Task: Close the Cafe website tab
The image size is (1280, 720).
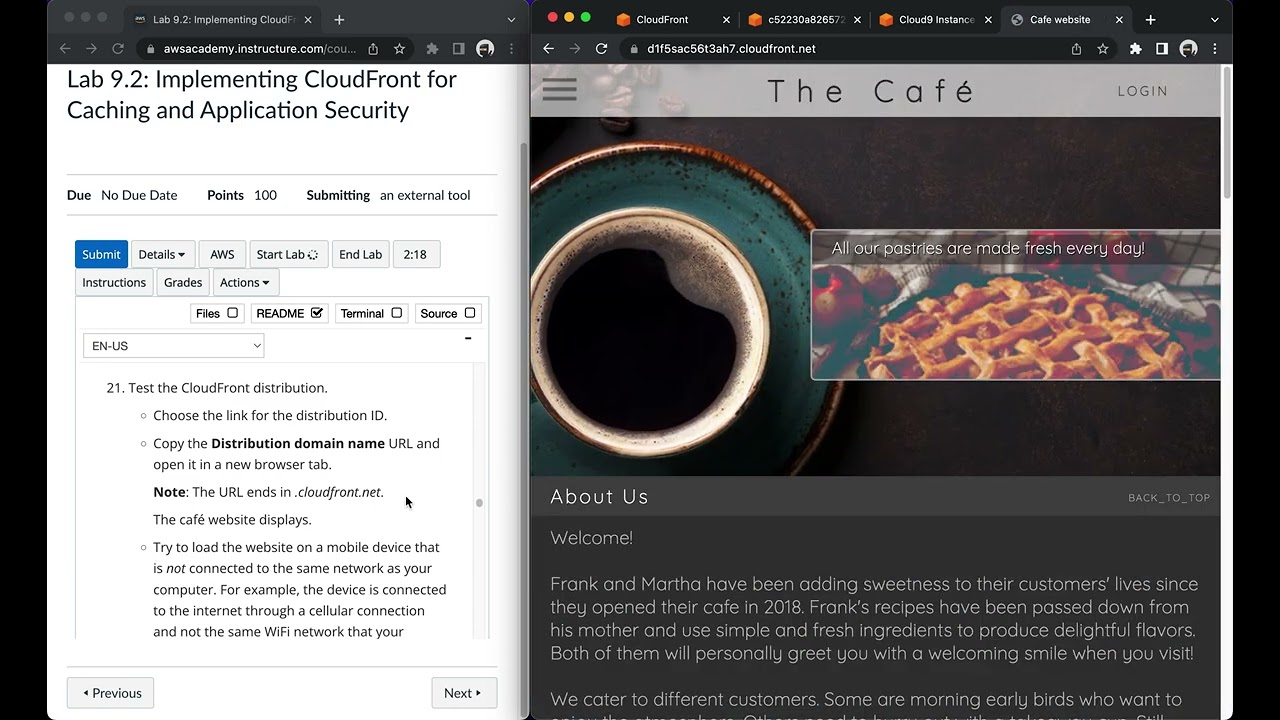Action: point(1119,19)
